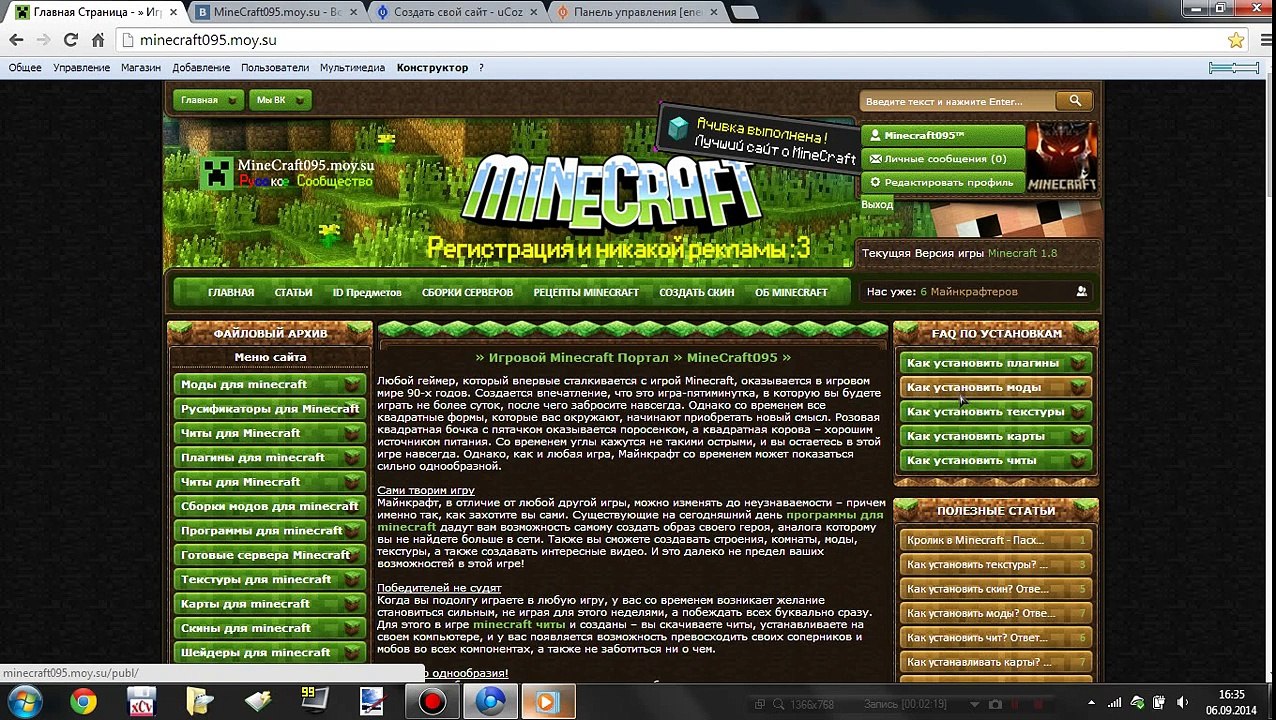Image resolution: width=1276 pixels, height=720 pixels.
Task: Click the Minecraft avatar image in profile
Action: pyautogui.click(x=1062, y=157)
